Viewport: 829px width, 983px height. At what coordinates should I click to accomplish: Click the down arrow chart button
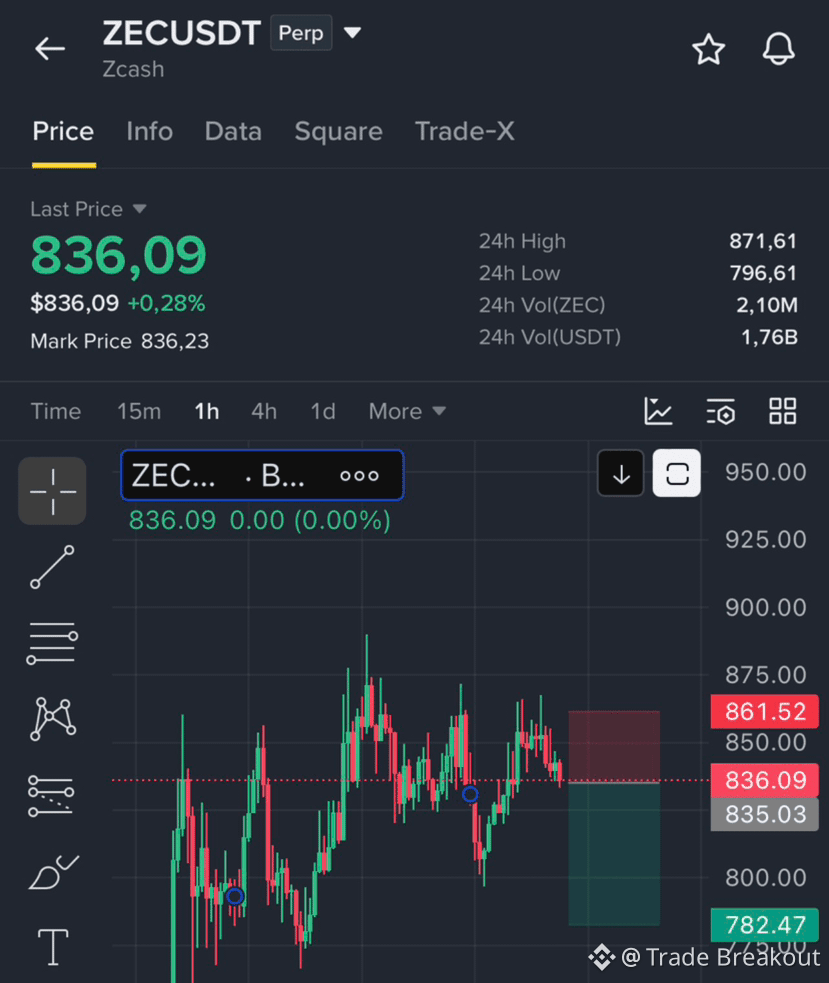(x=621, y=474)
